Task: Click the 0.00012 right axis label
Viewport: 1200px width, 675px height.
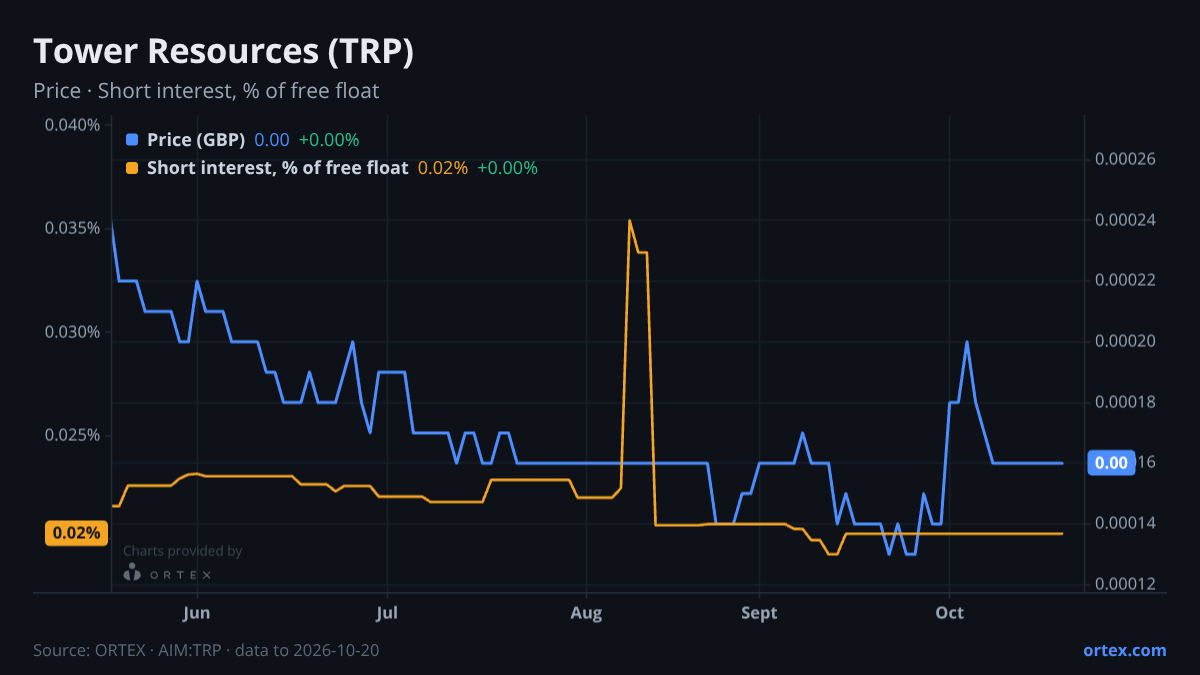Action: tap(1125, 584)
